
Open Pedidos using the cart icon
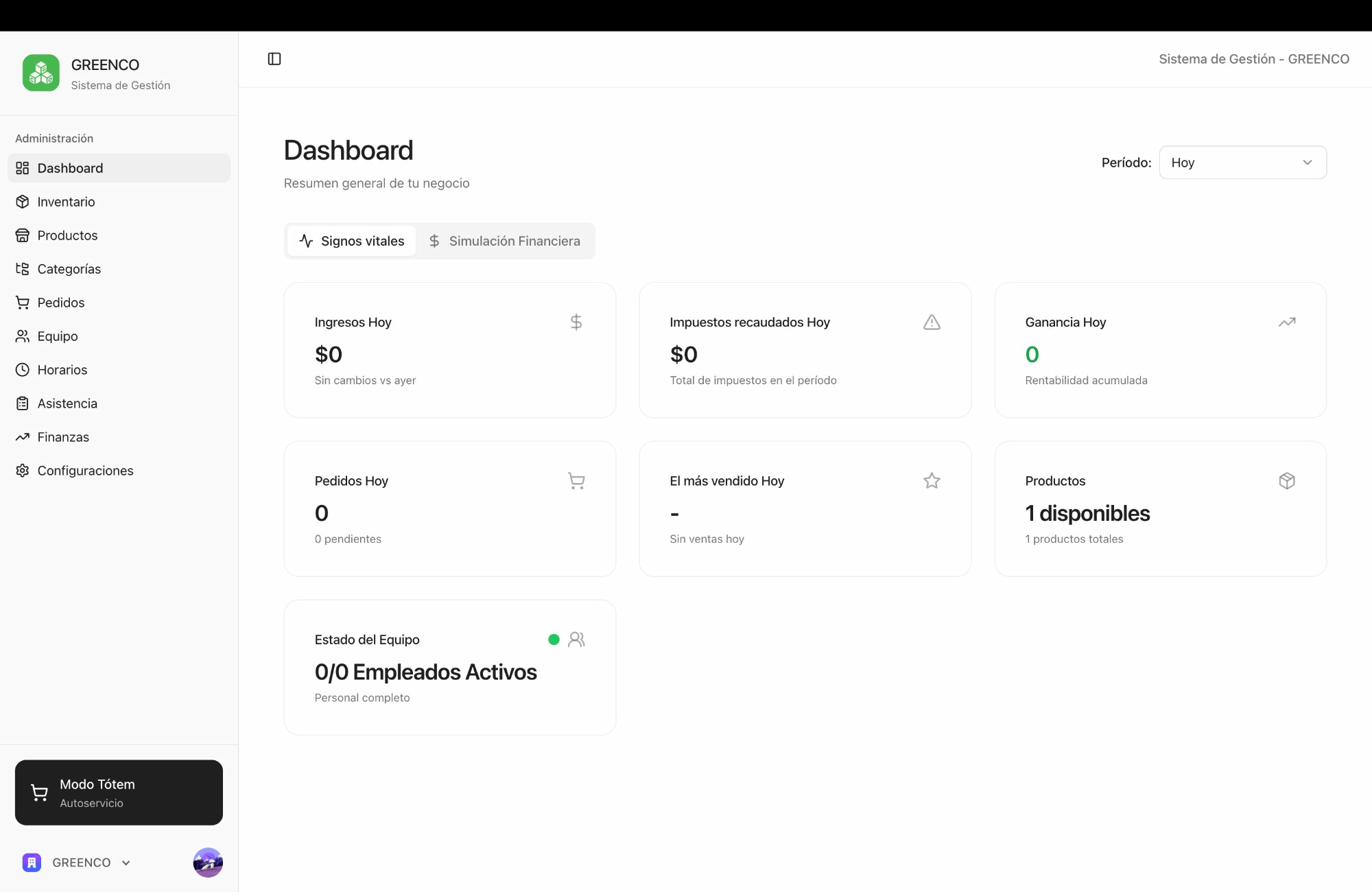(x=22, y=302)
